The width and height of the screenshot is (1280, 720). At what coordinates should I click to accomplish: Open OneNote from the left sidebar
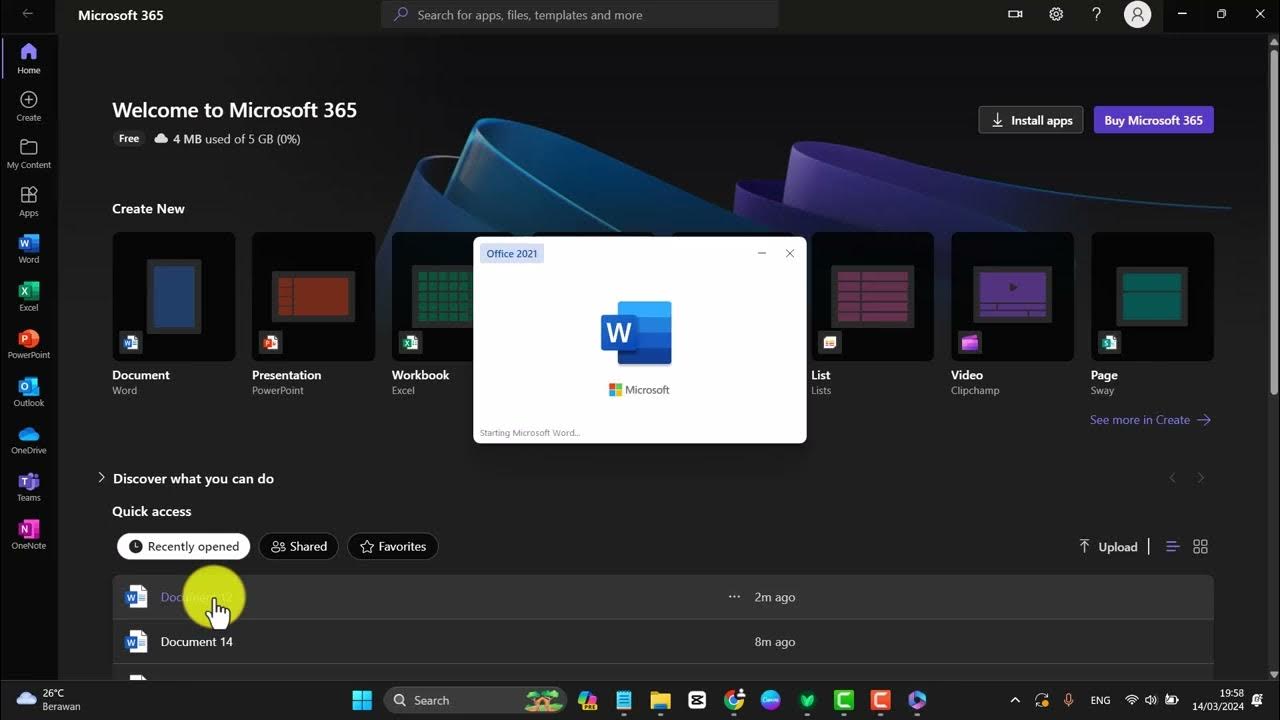(29, 534)
